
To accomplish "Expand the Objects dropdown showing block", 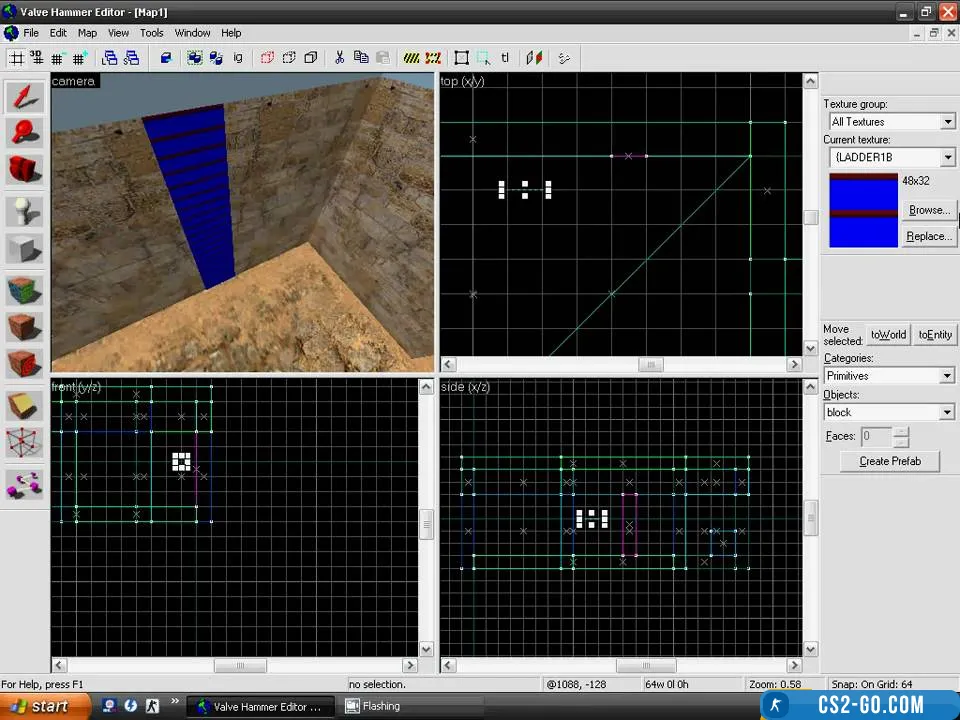I will [x=889, y=412].
